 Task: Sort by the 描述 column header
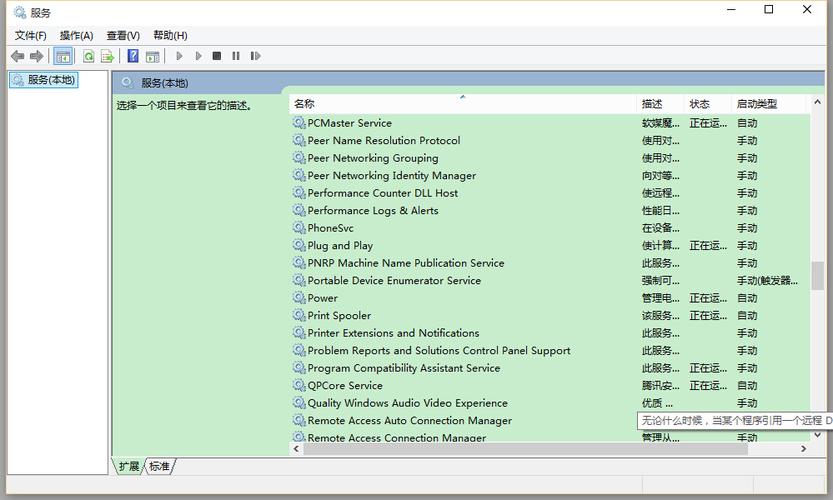pyautogui.click(x=660, y=104)
